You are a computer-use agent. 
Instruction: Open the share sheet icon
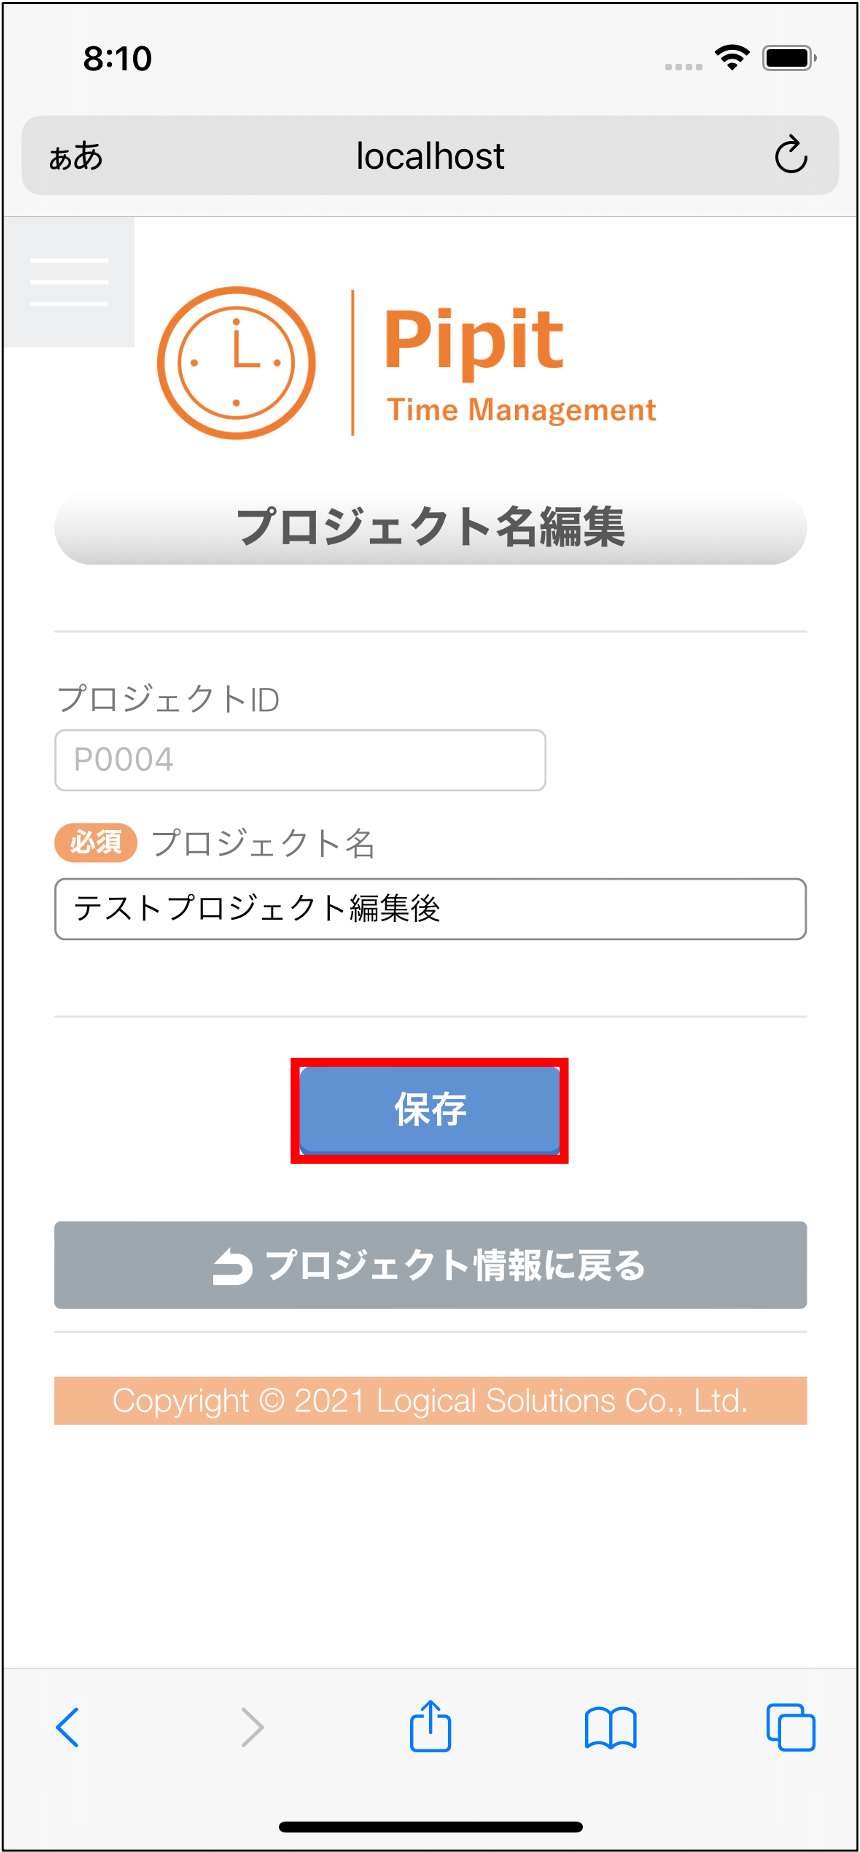pos(431,1725)
